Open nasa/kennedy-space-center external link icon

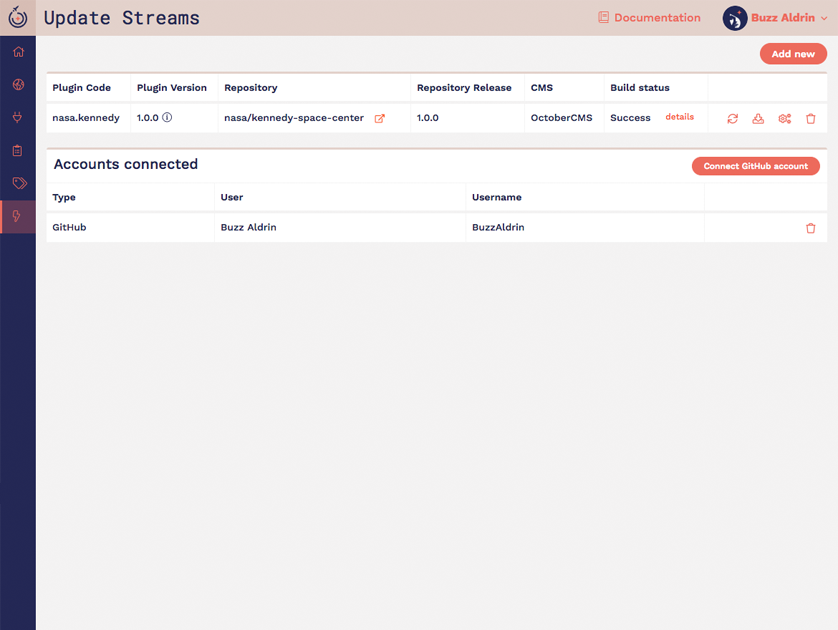[379, 118]
